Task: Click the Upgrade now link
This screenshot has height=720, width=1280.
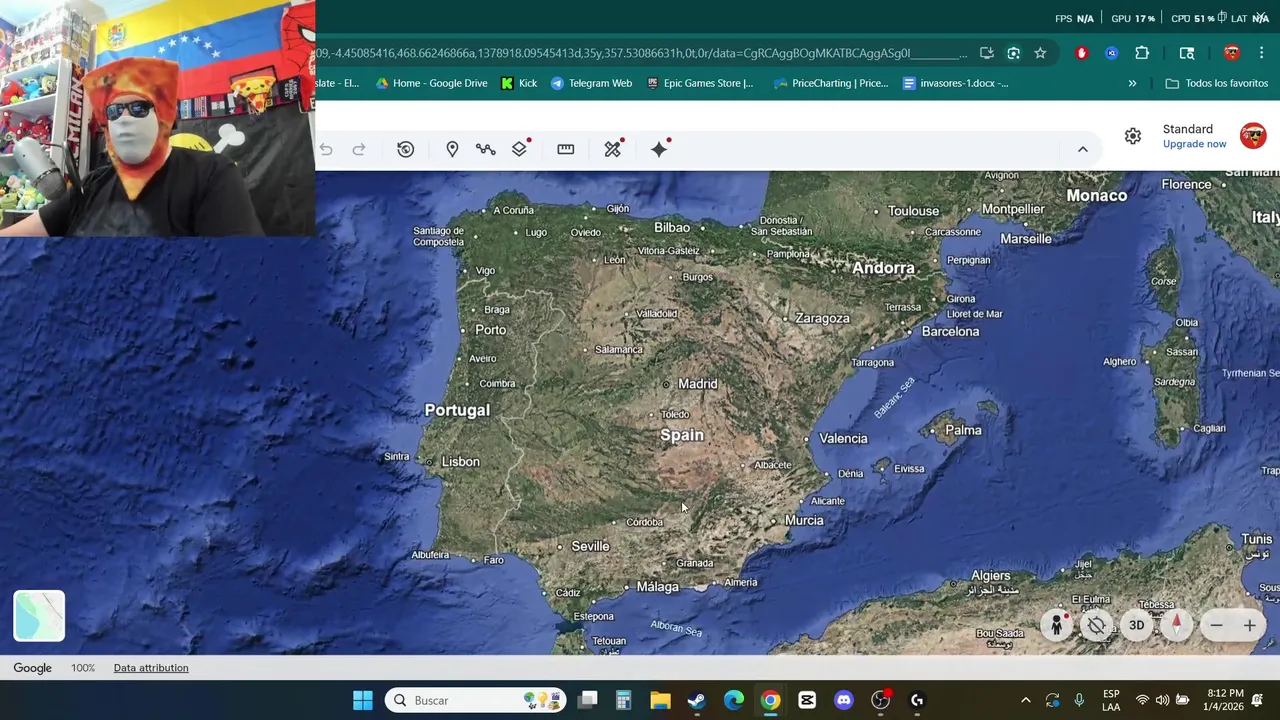Action: 1194,144
